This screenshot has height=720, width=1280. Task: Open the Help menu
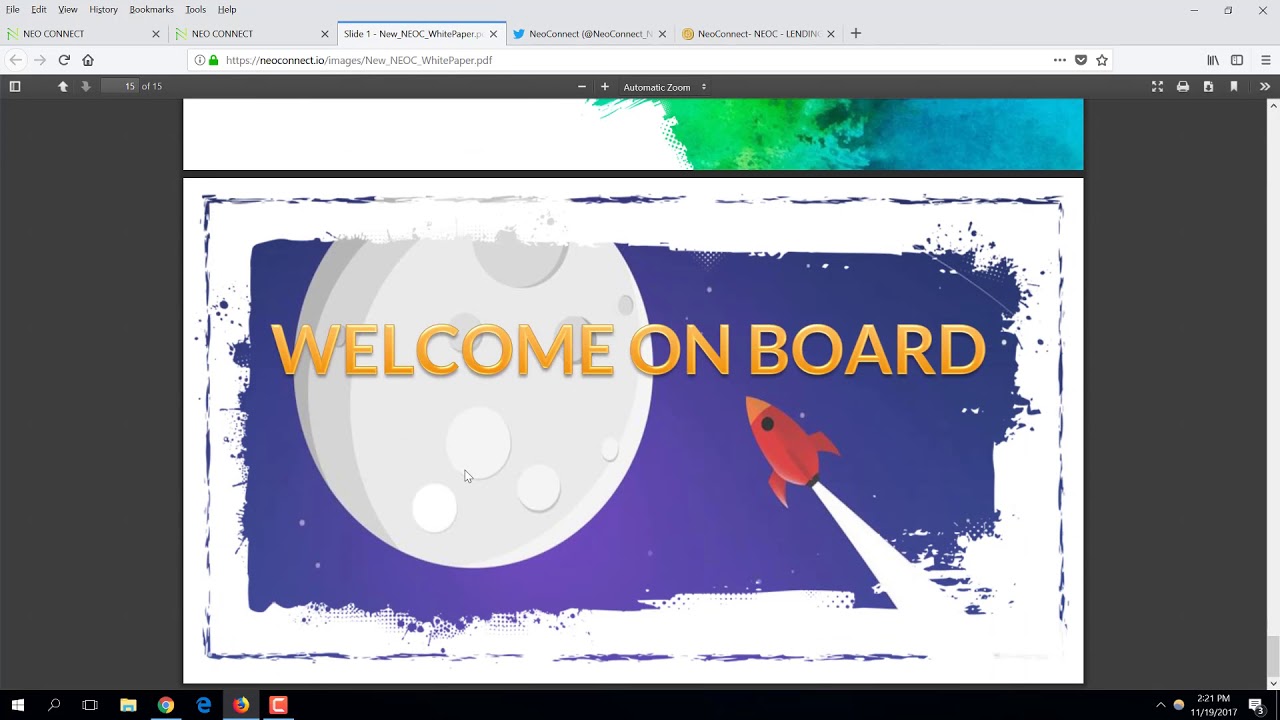pyautogui.click(x=227, y=9)
